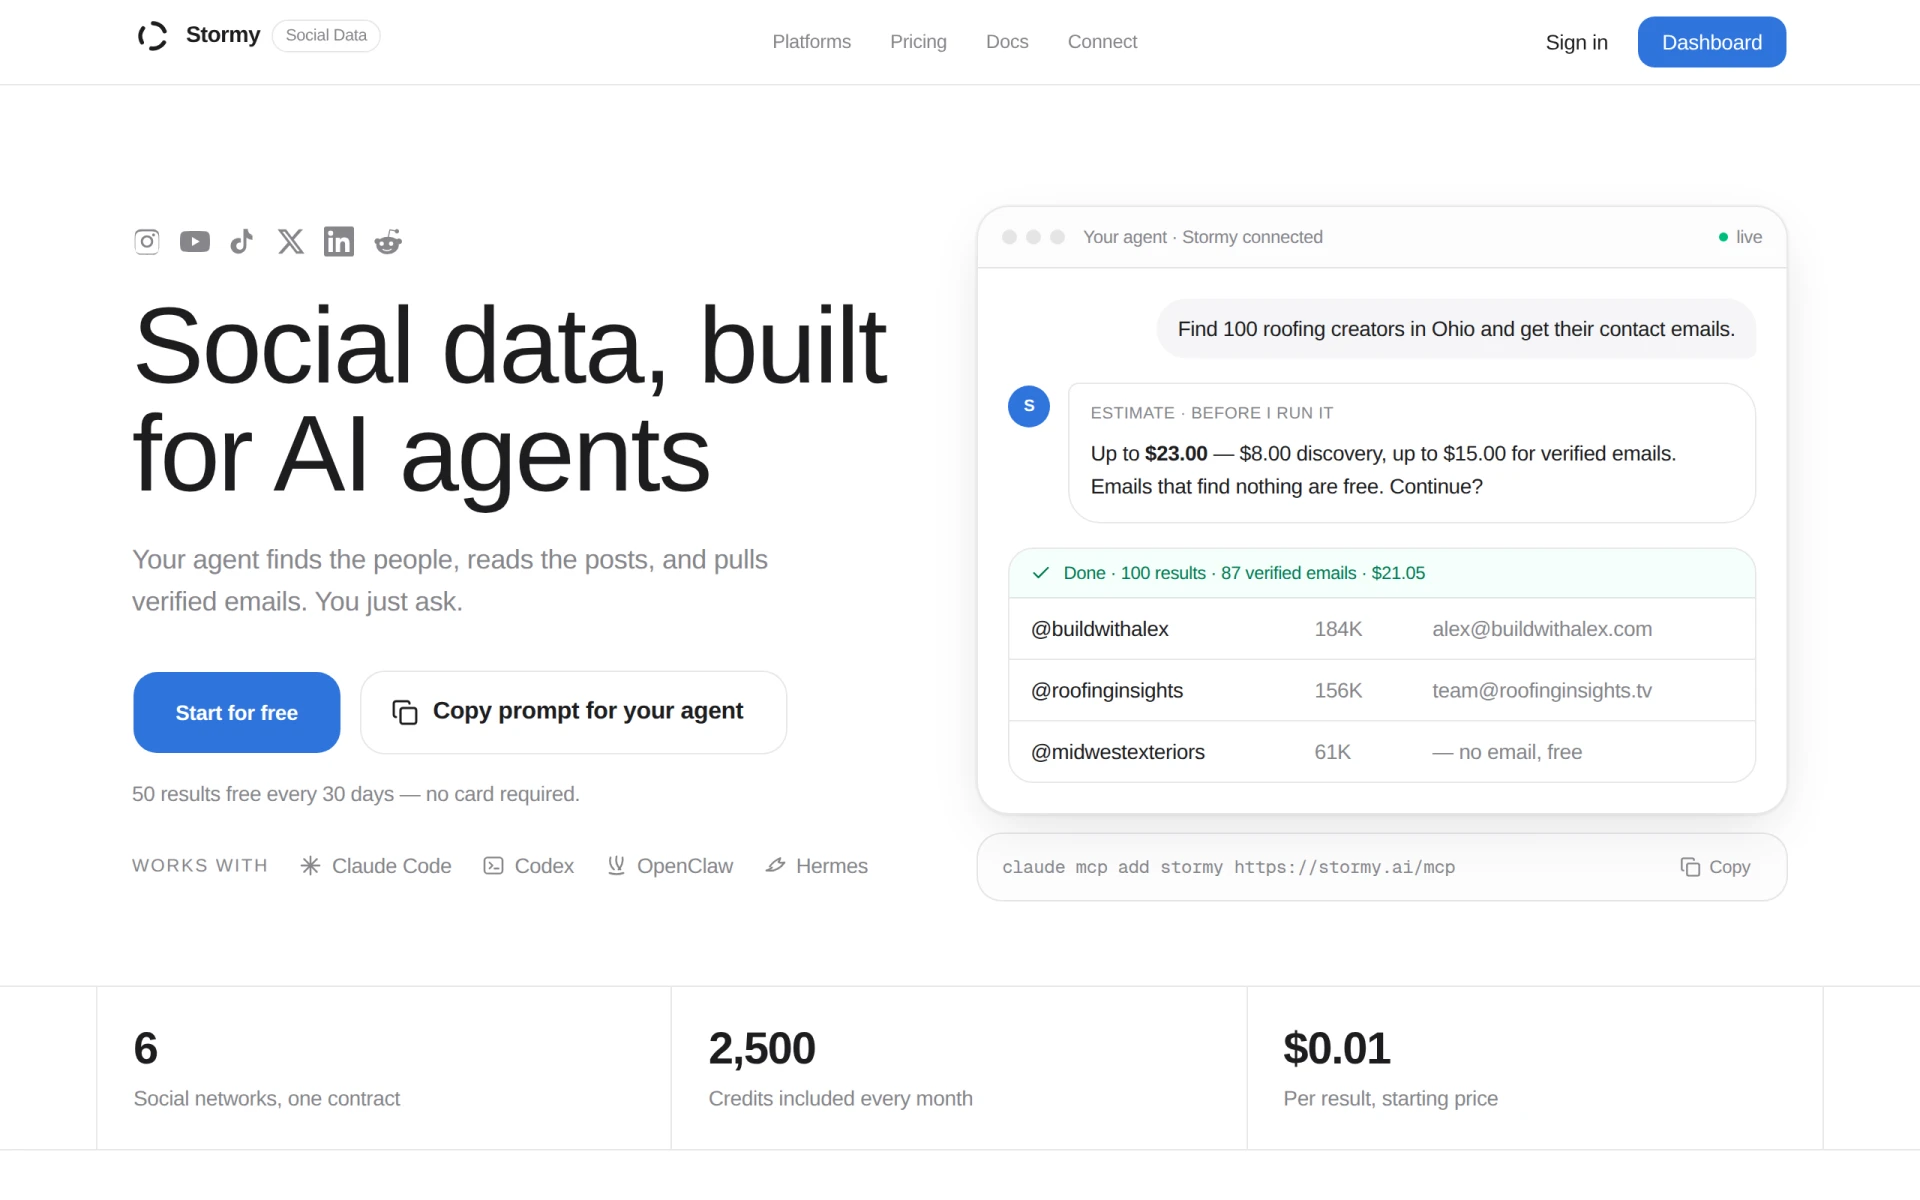
Task: Select the LinkedIn icon
Action: tap(339, 241)
